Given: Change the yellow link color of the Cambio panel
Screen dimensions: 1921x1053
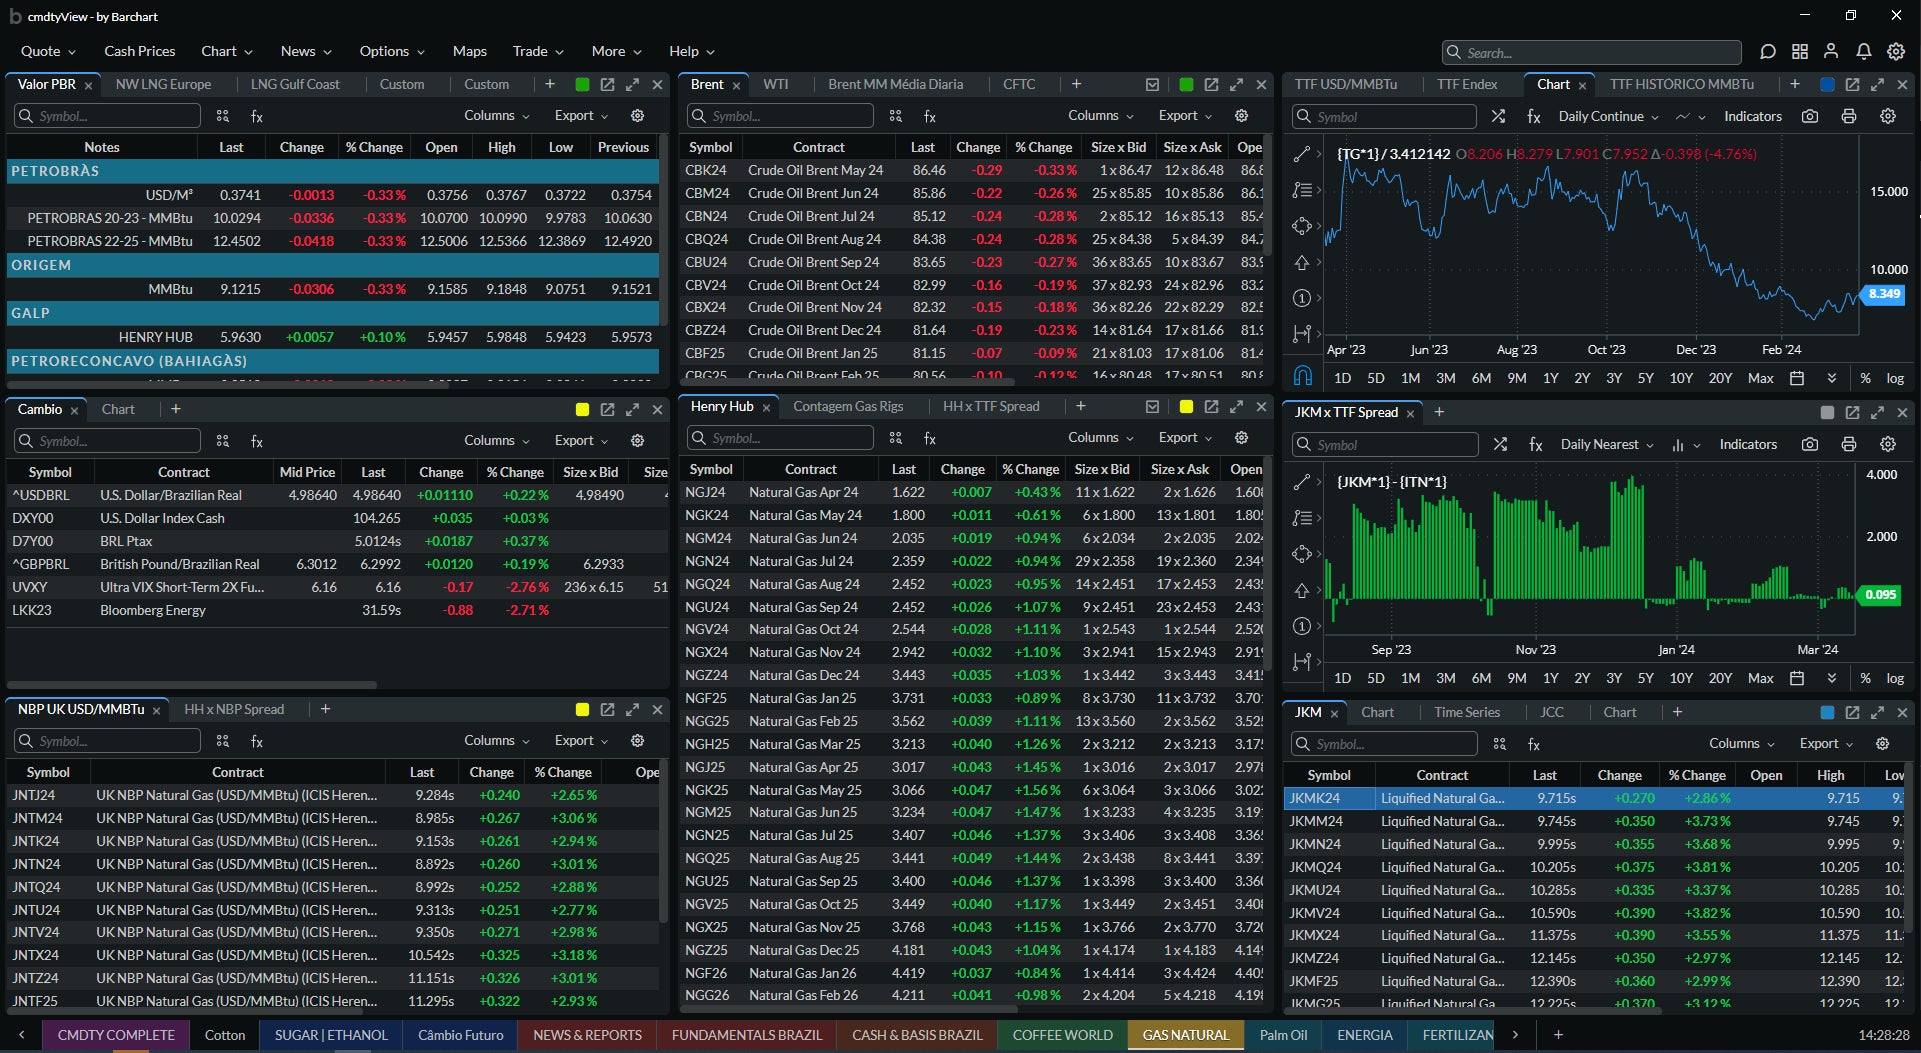Looking at the screenshot, I should tap(582, 410).
